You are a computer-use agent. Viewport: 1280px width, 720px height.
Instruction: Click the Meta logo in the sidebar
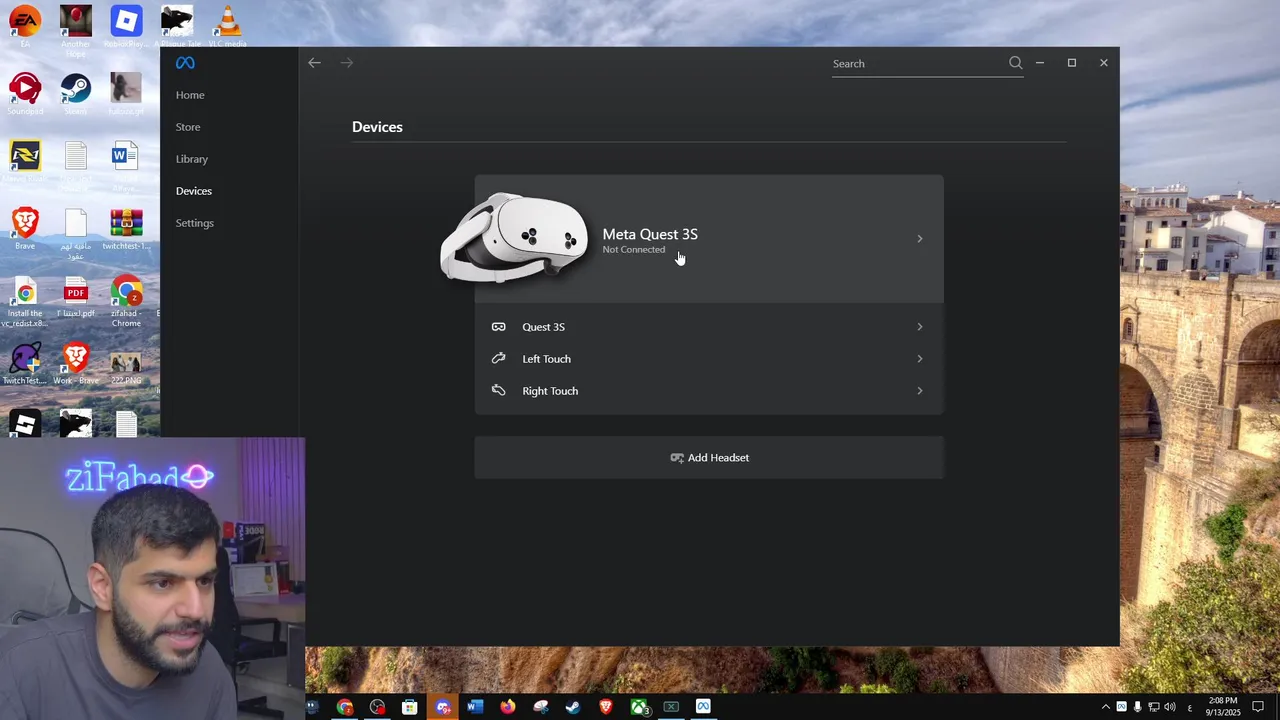pyautogui.click(x=185, y=63)
